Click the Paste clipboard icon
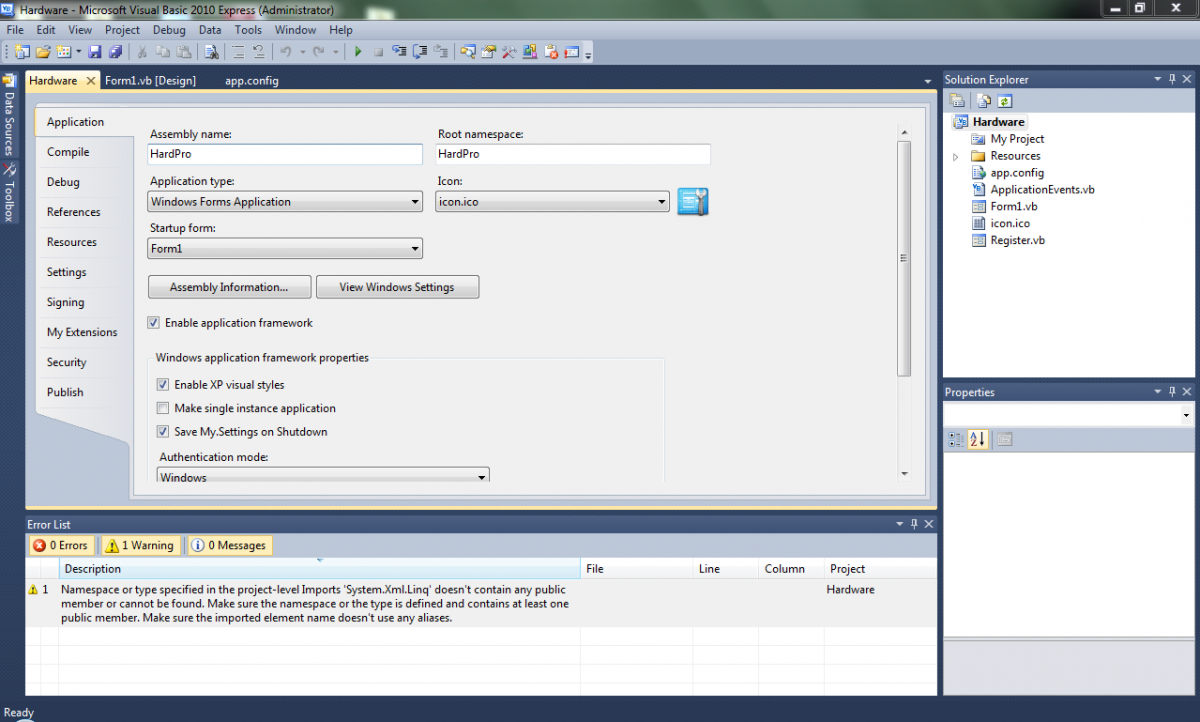The height and width of the screenshot is (722, 1200). pos(184,51)
